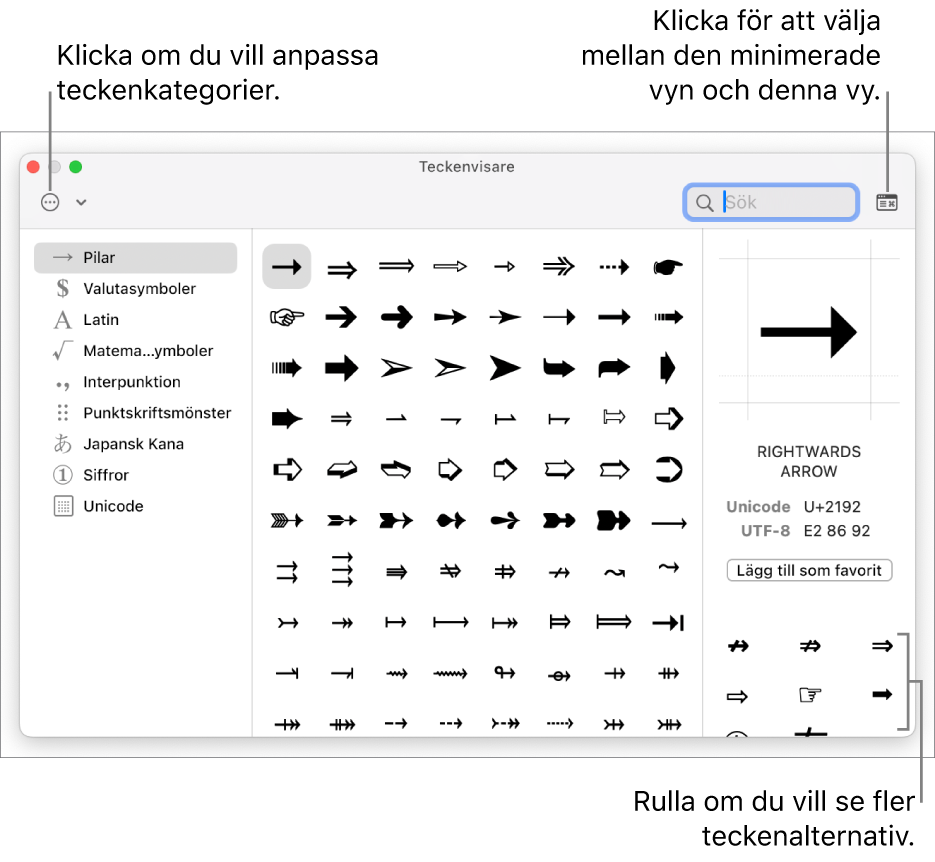Select the long thin rightwards arrow
The height and width of the screenshot is (862, 935).
(x=669, y=523)
